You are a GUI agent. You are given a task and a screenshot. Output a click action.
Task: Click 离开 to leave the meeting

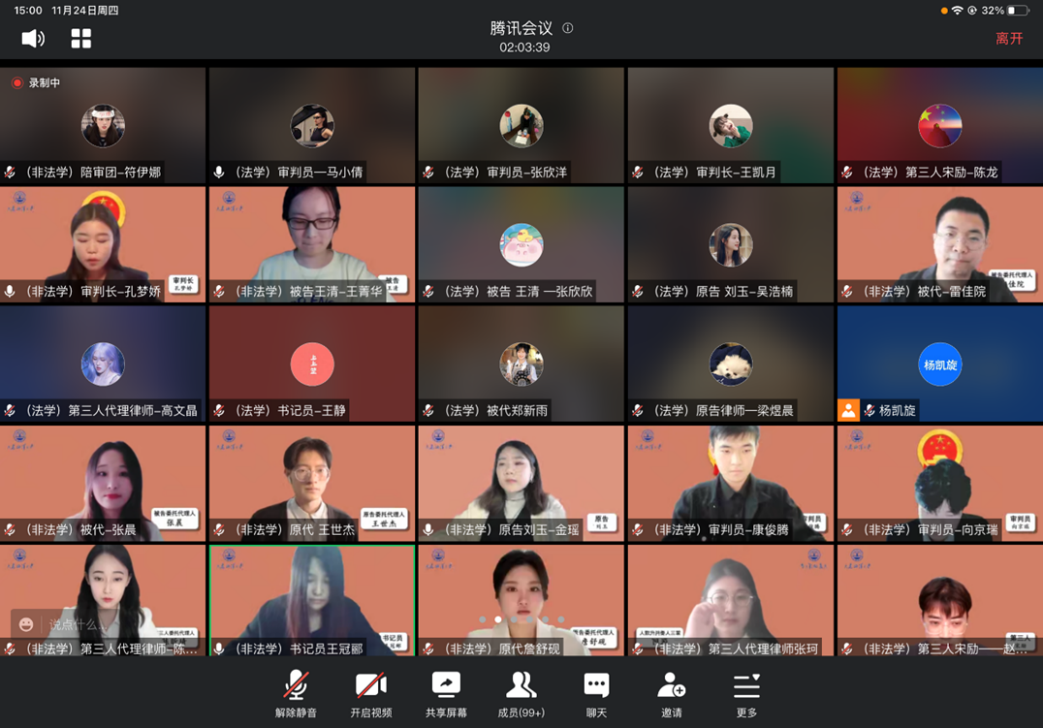coord(1009,38)
